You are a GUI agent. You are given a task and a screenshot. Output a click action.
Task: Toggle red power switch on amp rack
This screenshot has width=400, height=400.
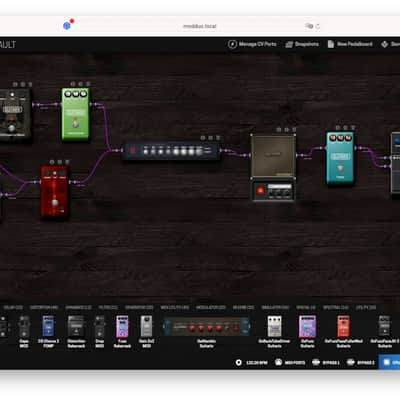(133, 151)
